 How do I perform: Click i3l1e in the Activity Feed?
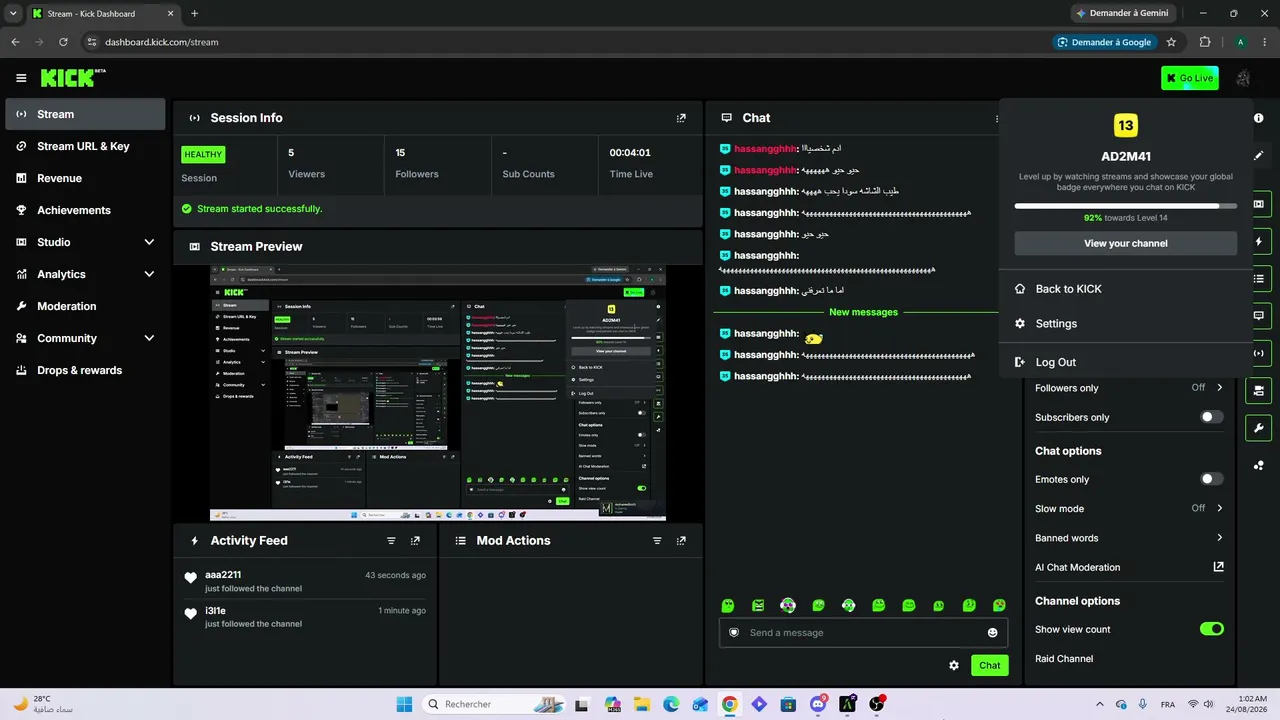[215, 611]
